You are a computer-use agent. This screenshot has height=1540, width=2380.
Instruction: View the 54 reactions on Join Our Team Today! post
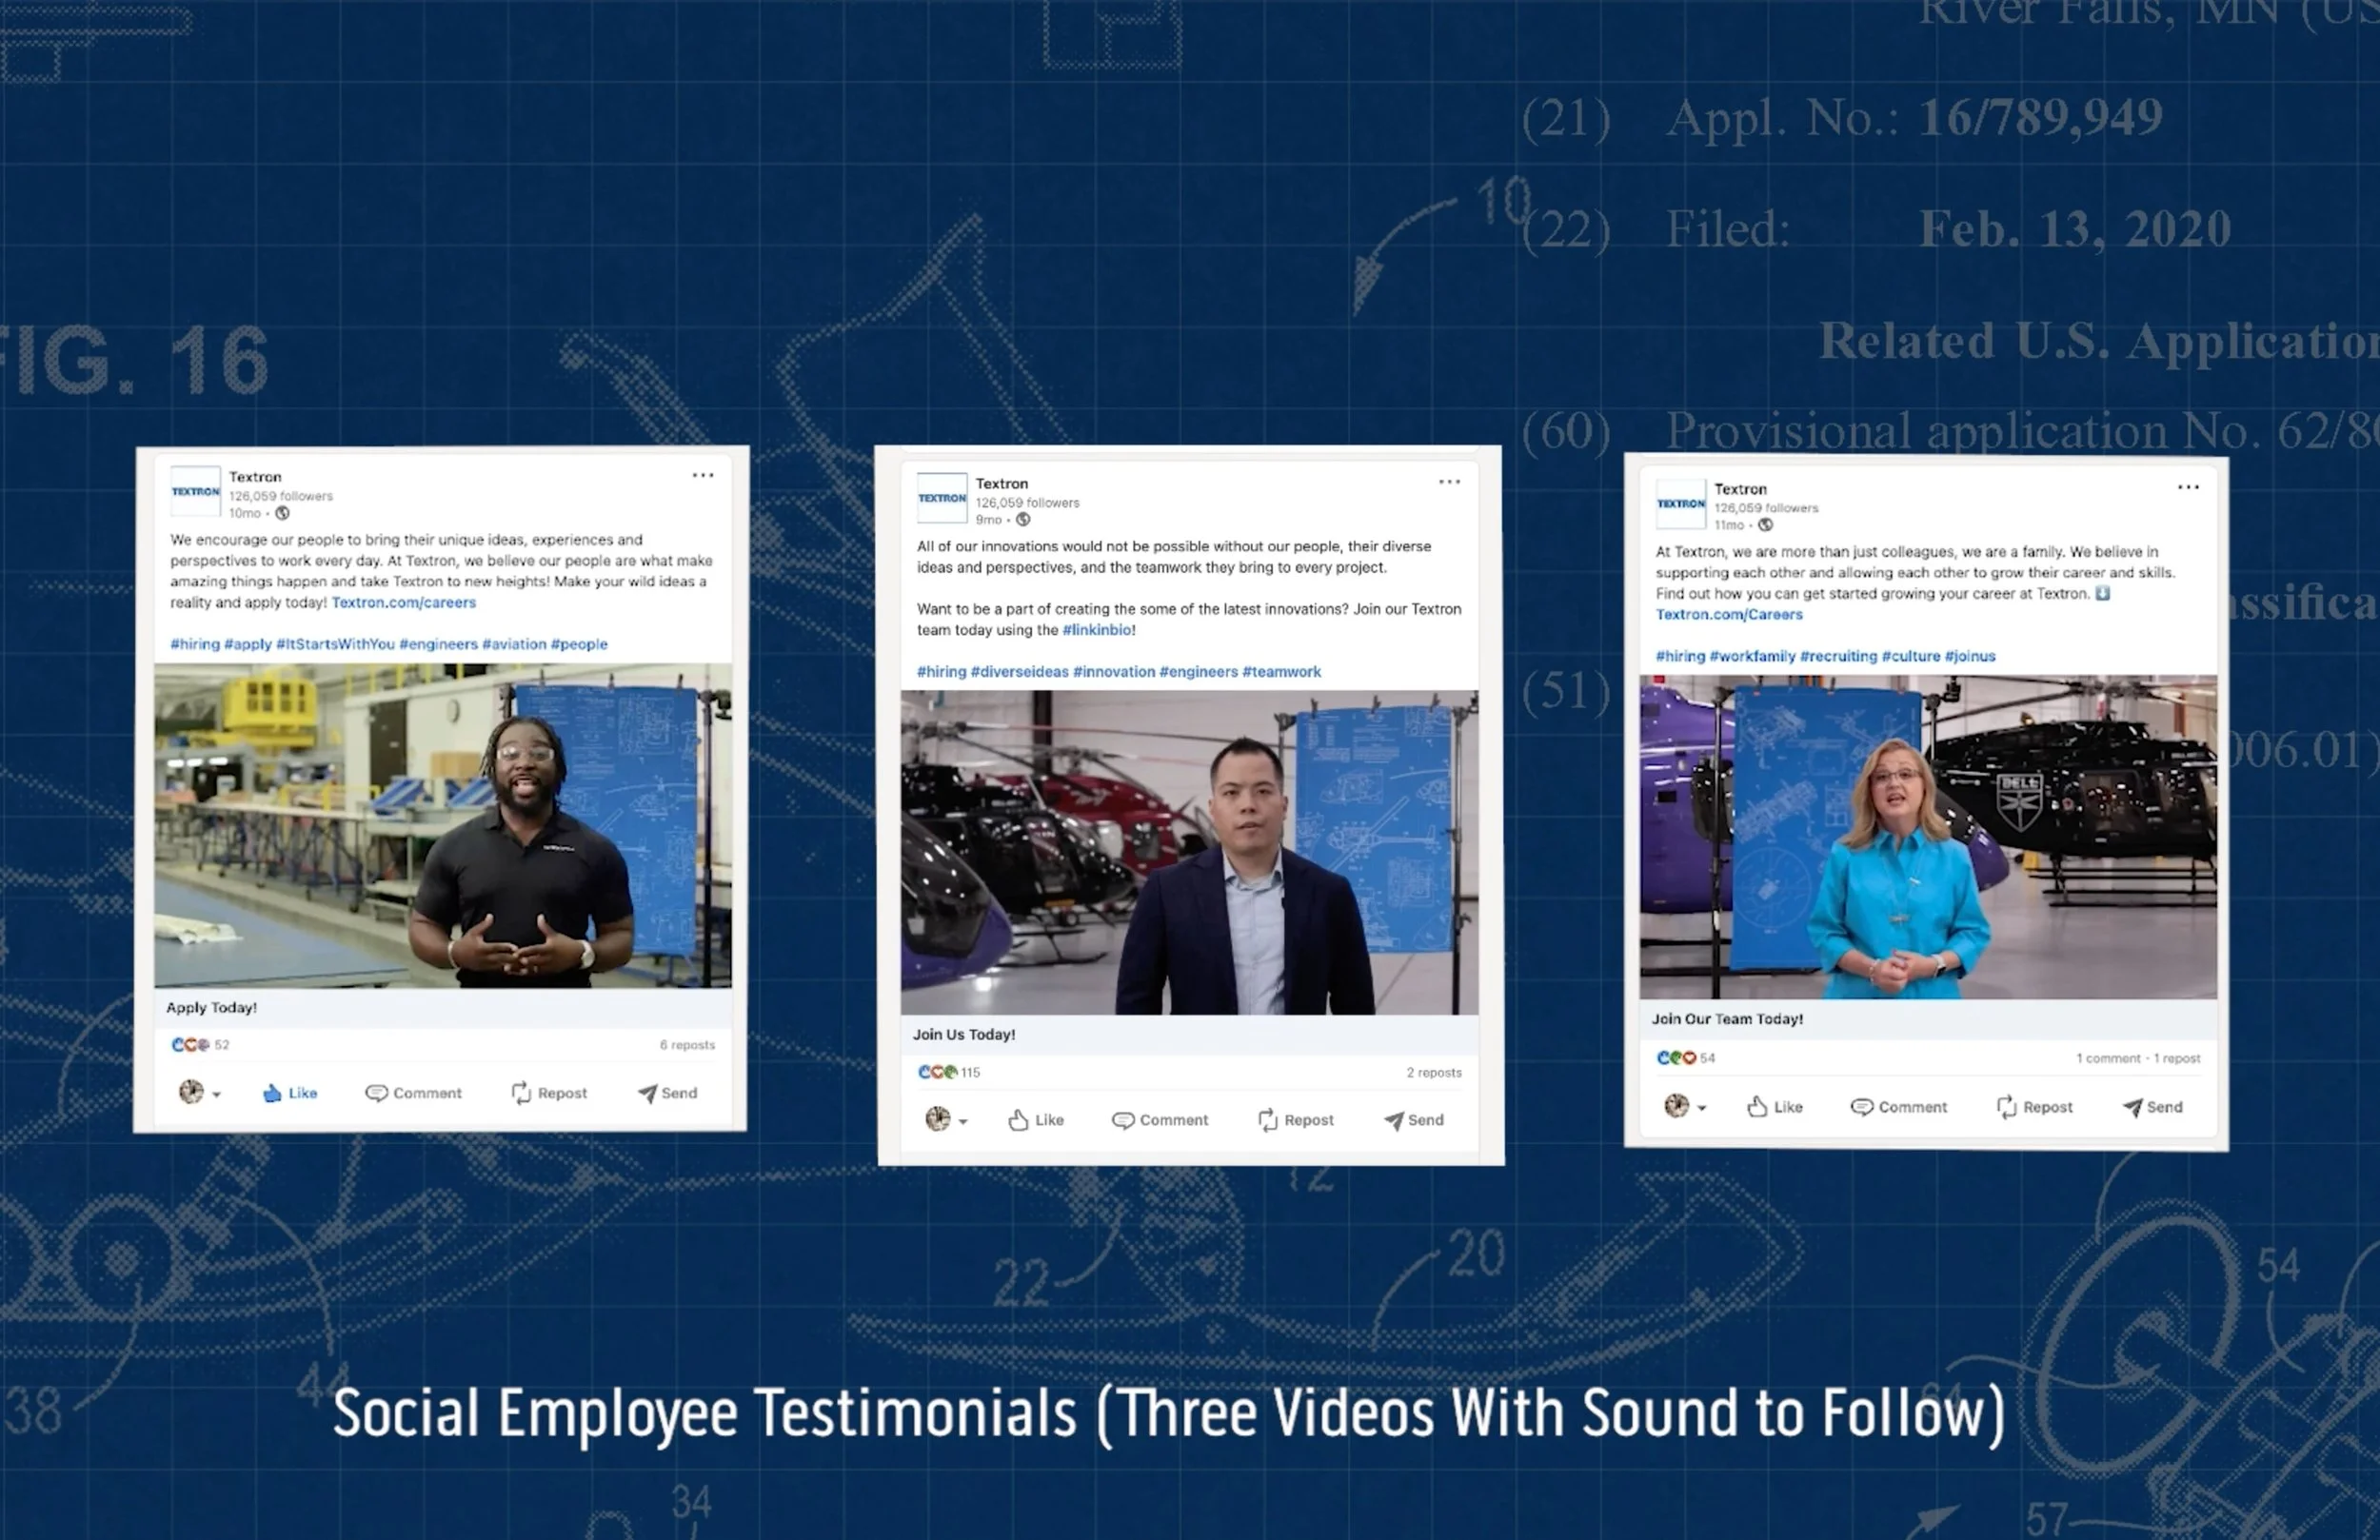(1686, 1058)
